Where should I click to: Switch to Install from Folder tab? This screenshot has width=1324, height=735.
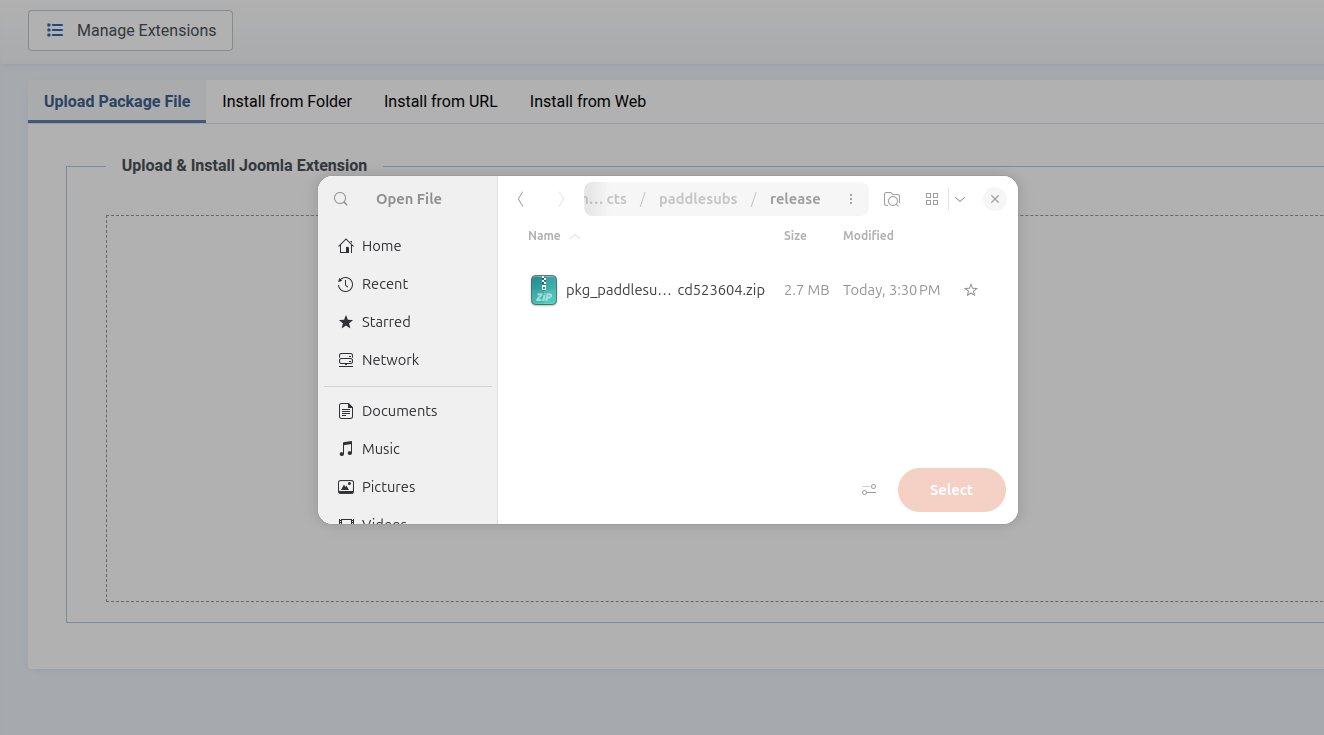pos(287,101)
